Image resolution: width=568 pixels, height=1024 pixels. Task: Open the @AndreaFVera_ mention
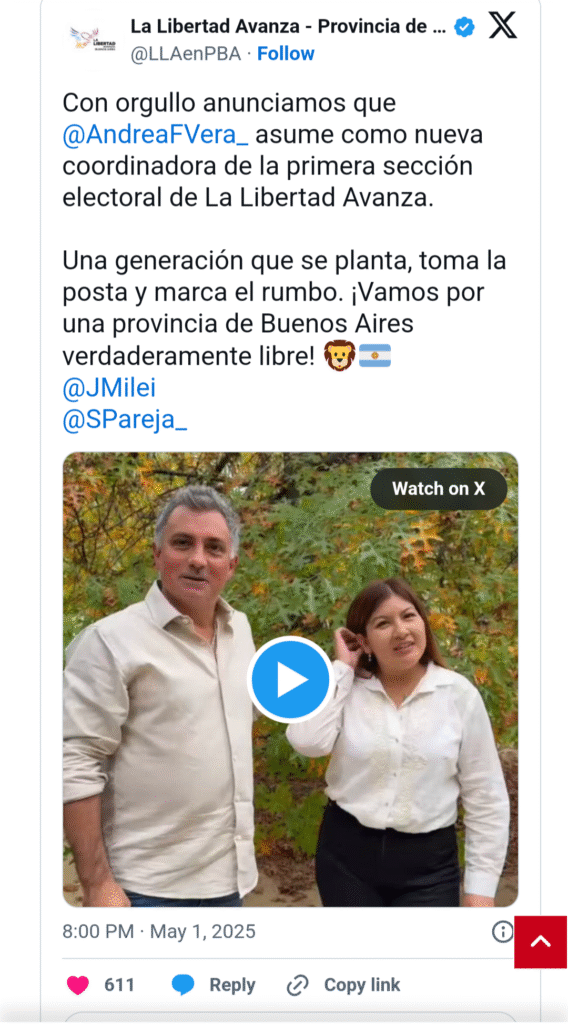[x=155, y=135]
